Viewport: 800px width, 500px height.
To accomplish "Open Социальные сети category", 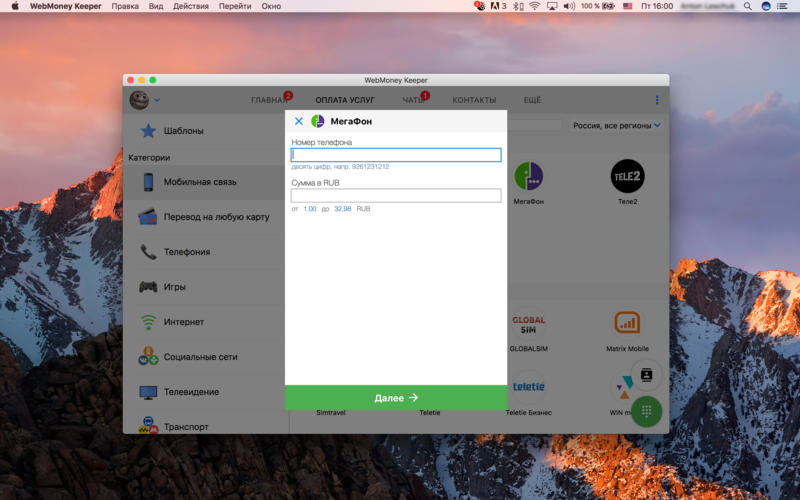I will (x=206, y=357).
